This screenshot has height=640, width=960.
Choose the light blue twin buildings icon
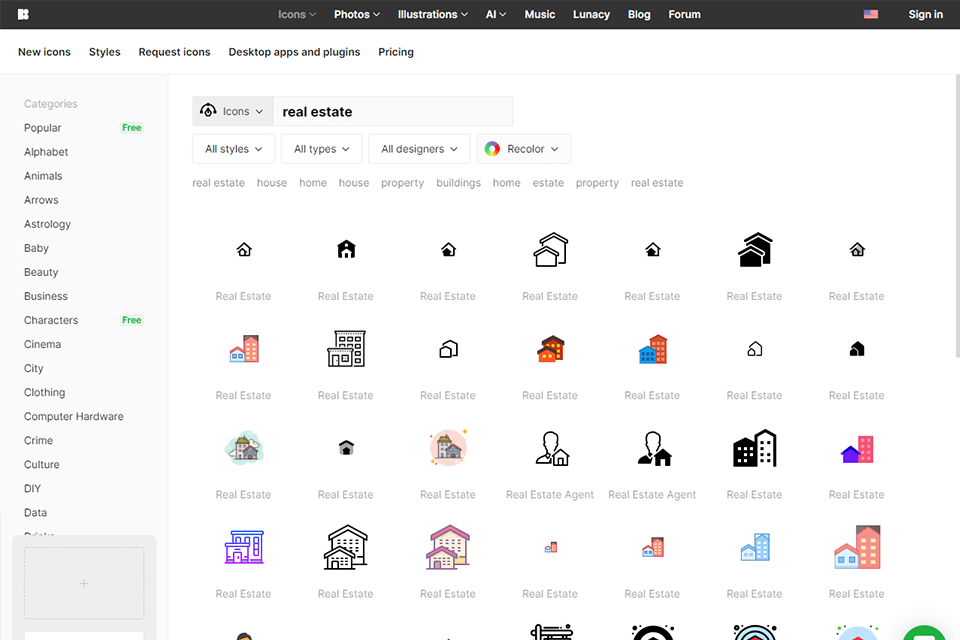click(x=755, y=547)
